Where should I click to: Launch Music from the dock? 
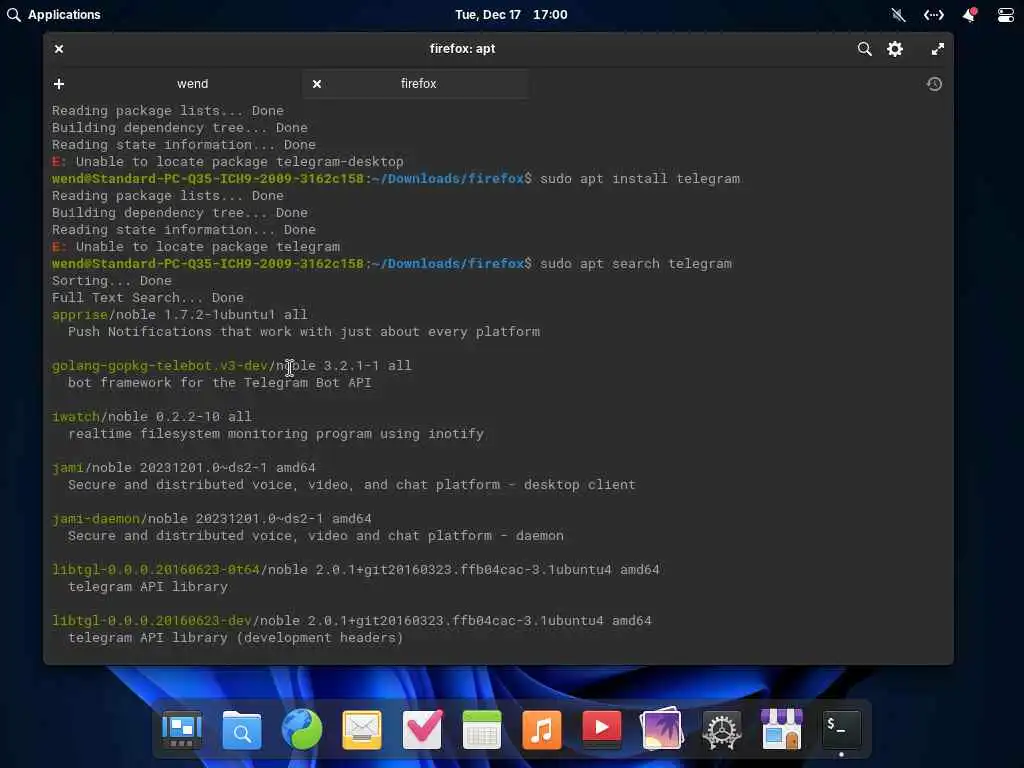click(x=542, y=729)
